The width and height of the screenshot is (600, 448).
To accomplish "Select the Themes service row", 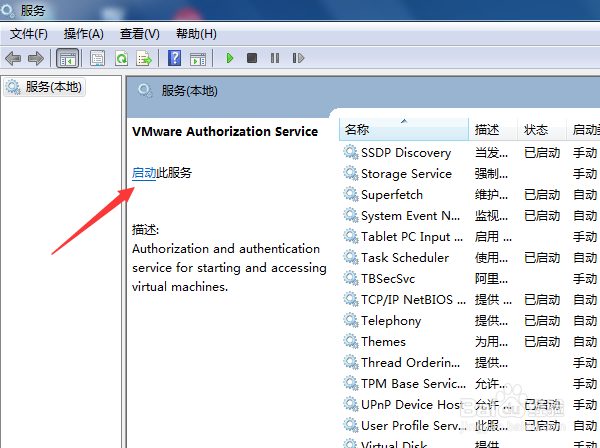I will coord(469,342).
